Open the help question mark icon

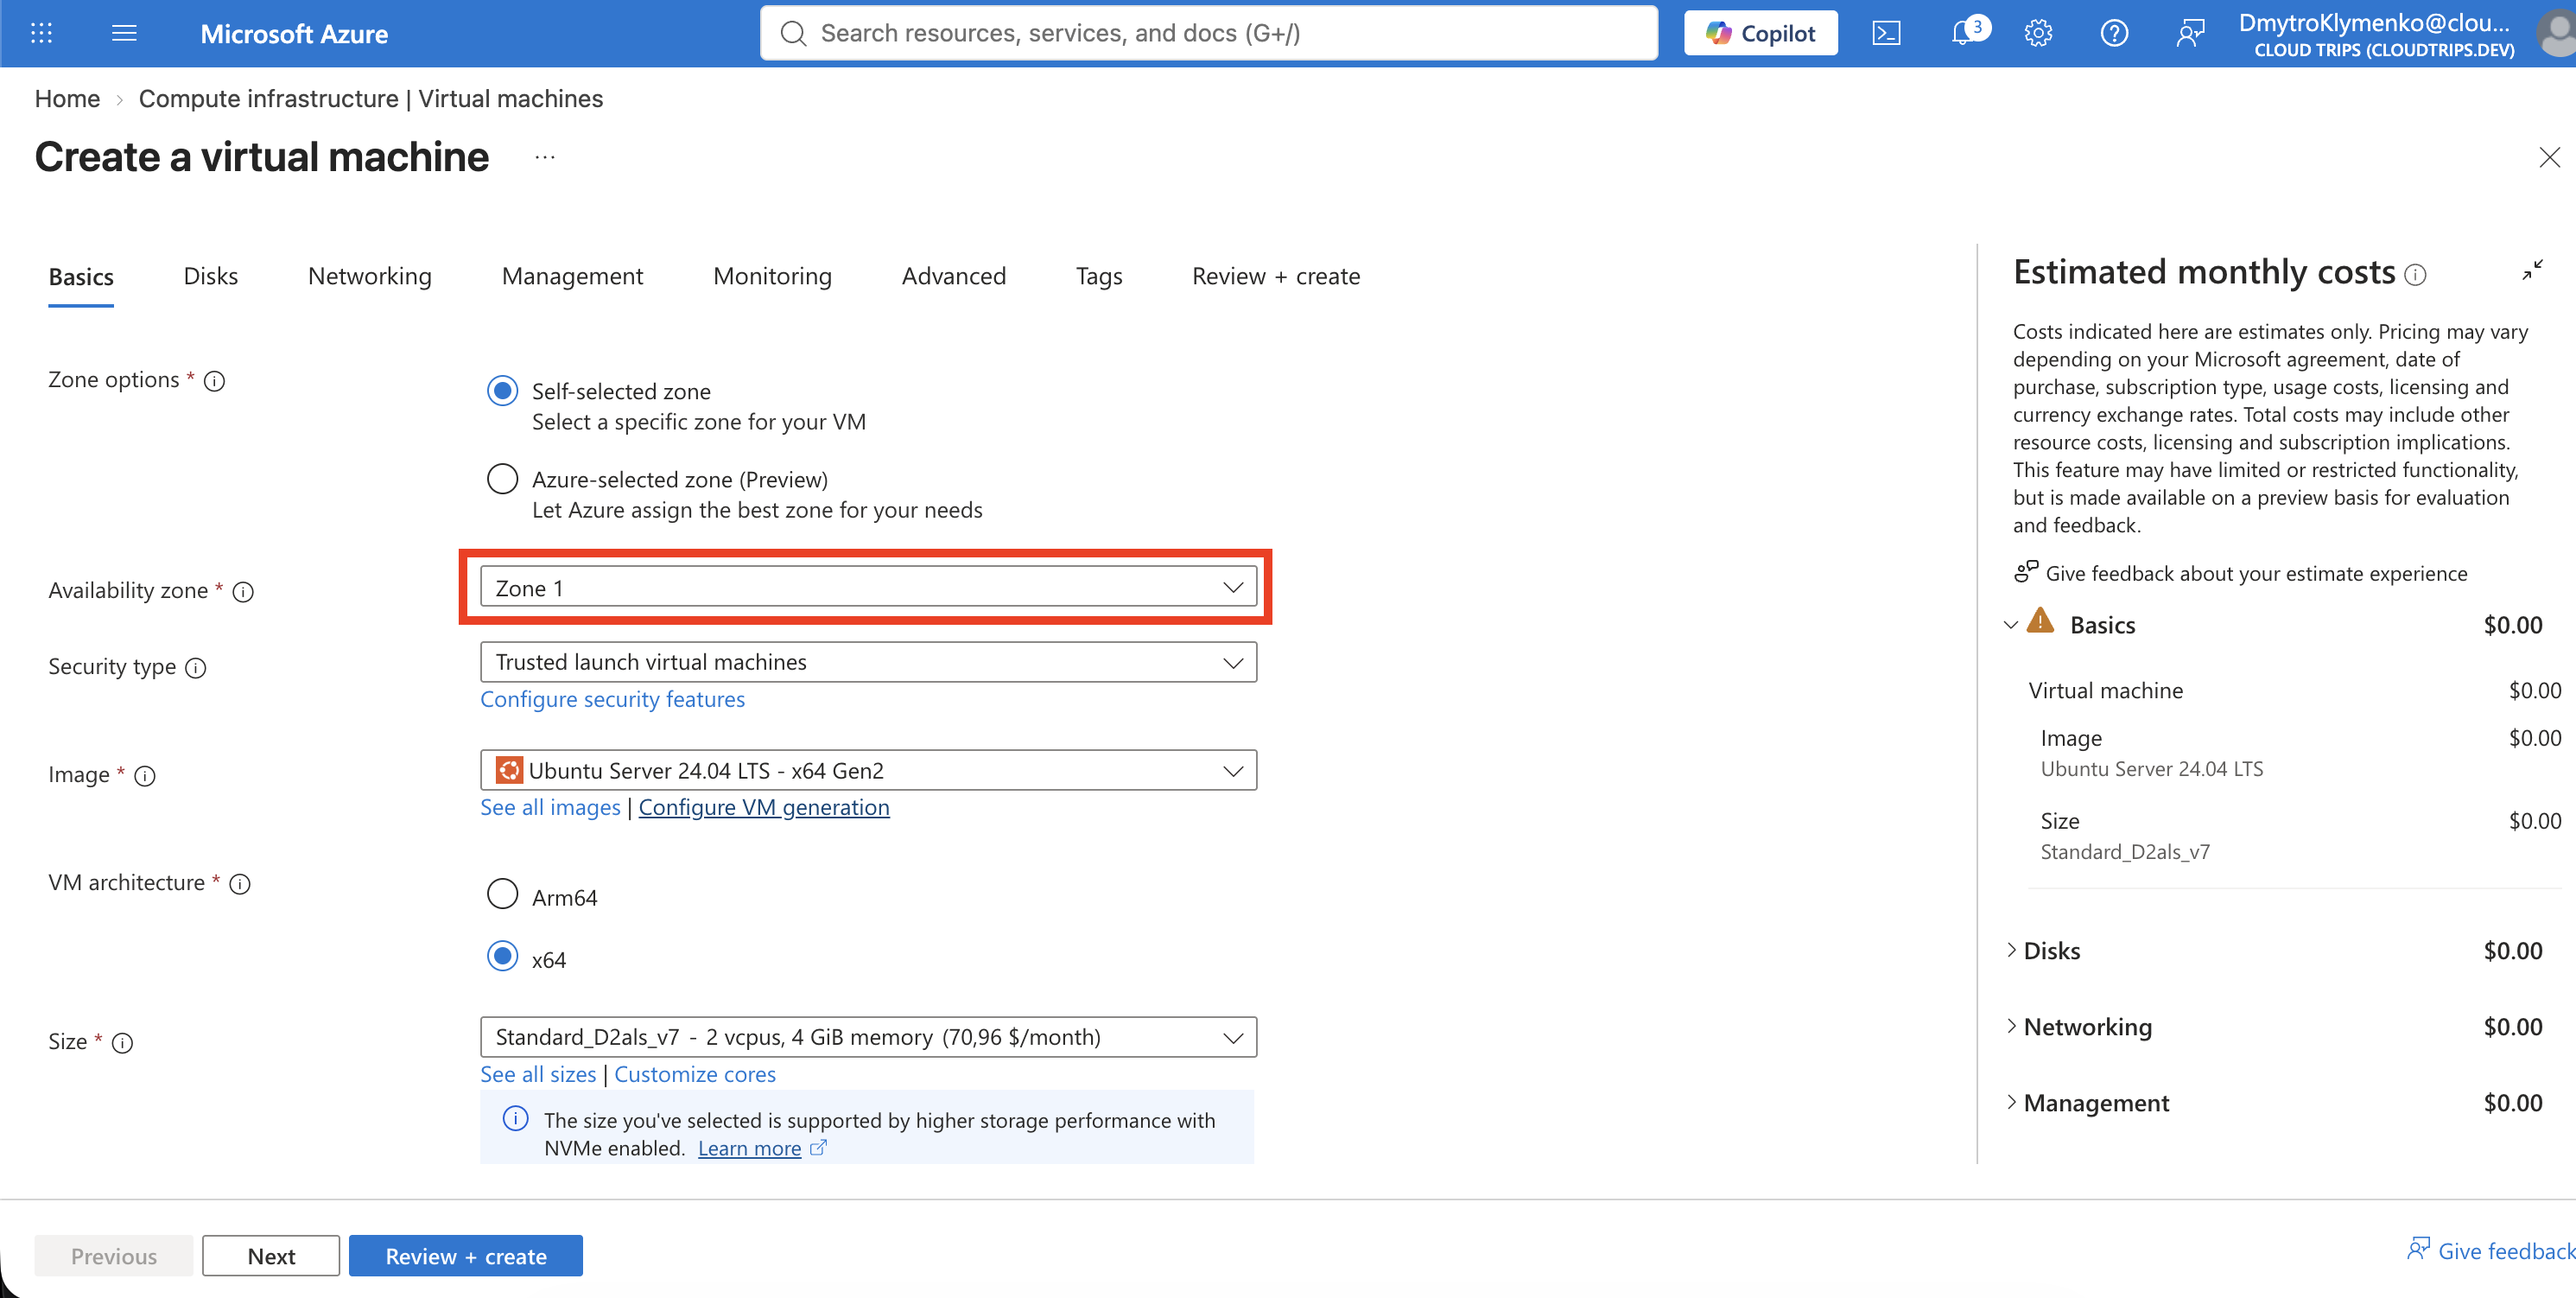[2114, 33]
